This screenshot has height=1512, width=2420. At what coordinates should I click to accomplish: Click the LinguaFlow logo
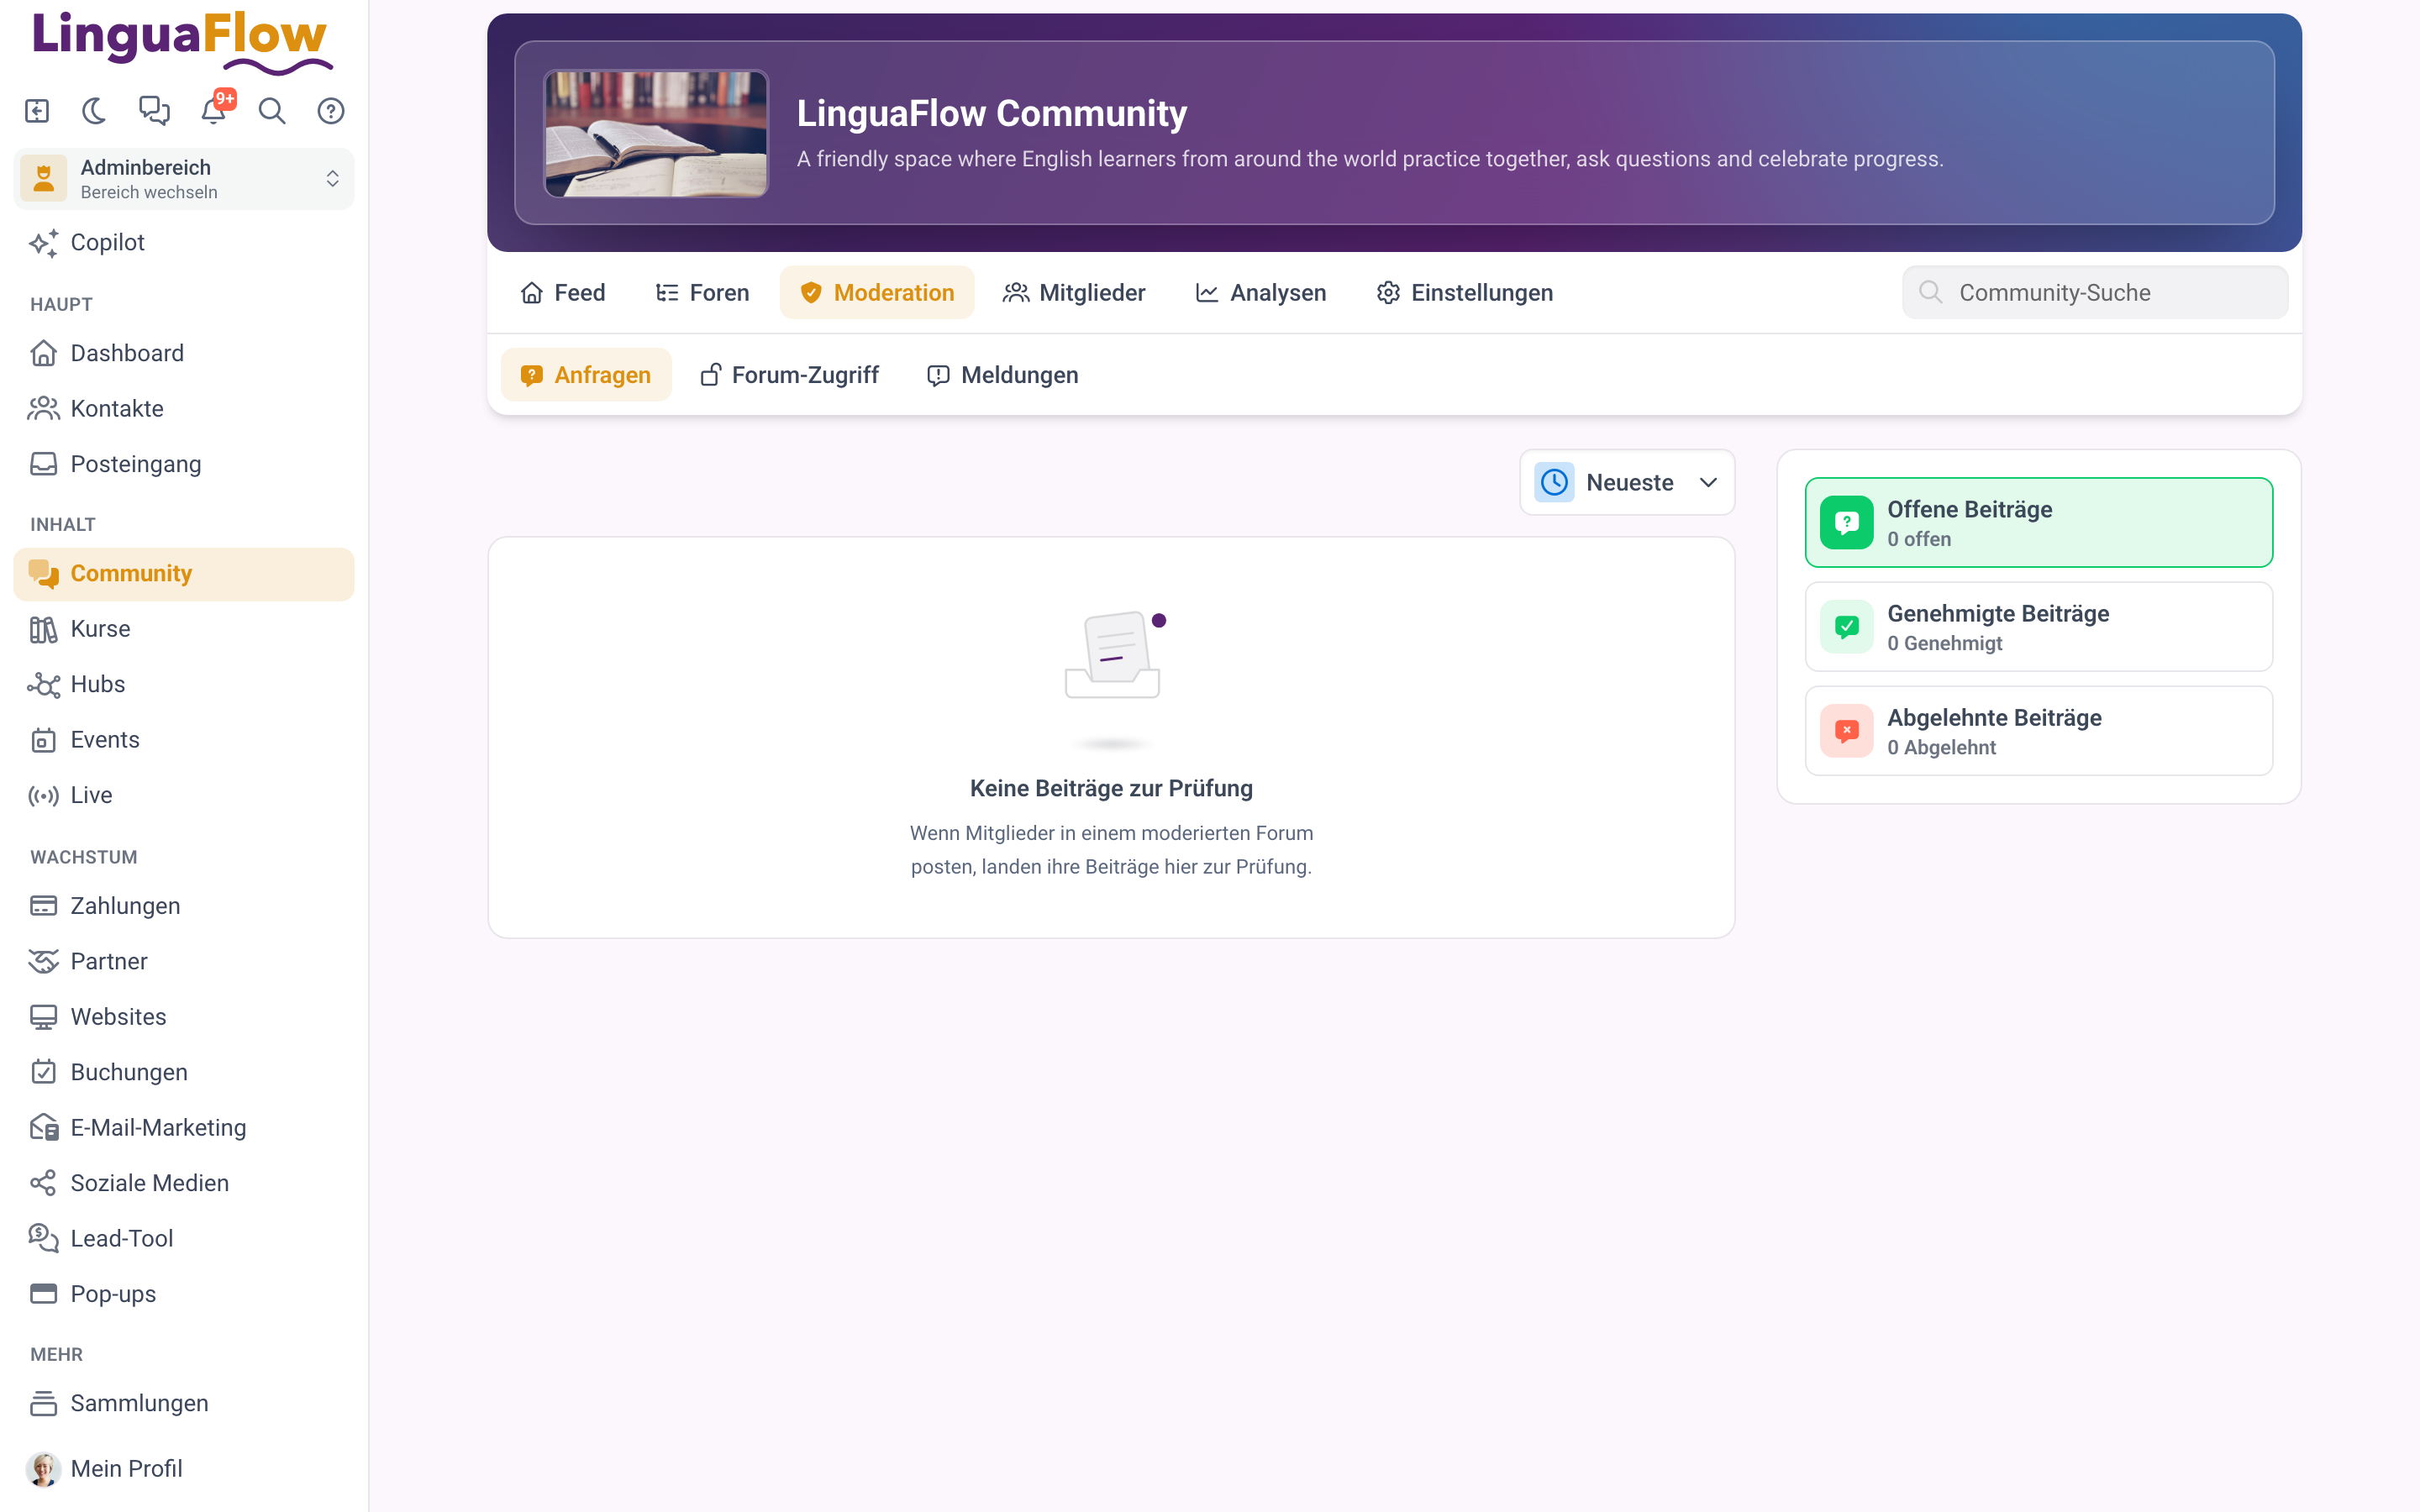182,42
